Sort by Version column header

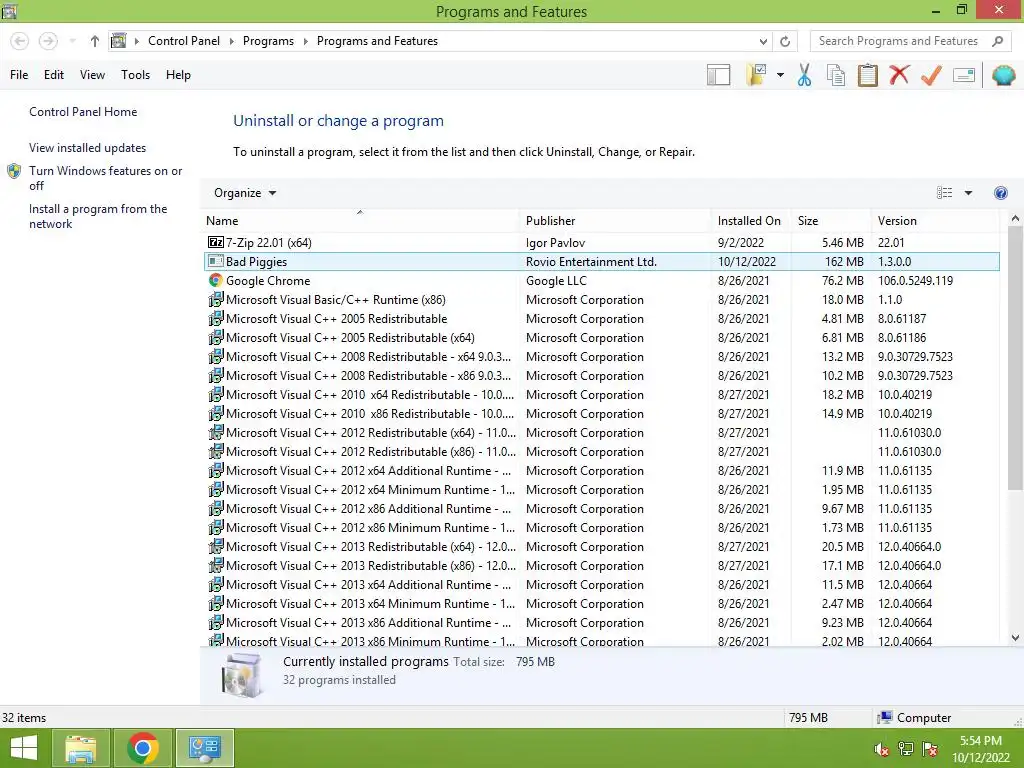(936, 221)
